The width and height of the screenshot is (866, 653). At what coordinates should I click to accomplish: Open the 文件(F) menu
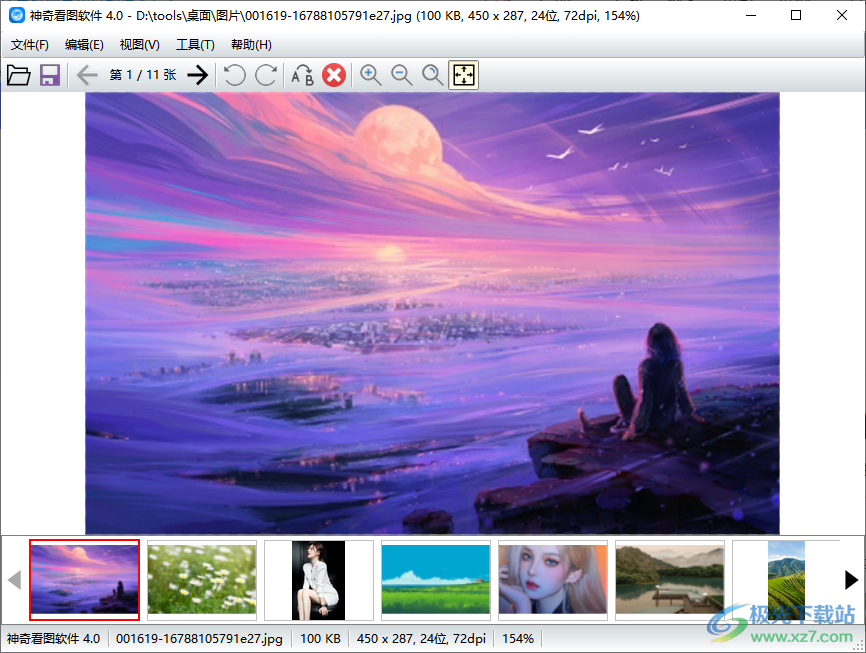(30, 45)
